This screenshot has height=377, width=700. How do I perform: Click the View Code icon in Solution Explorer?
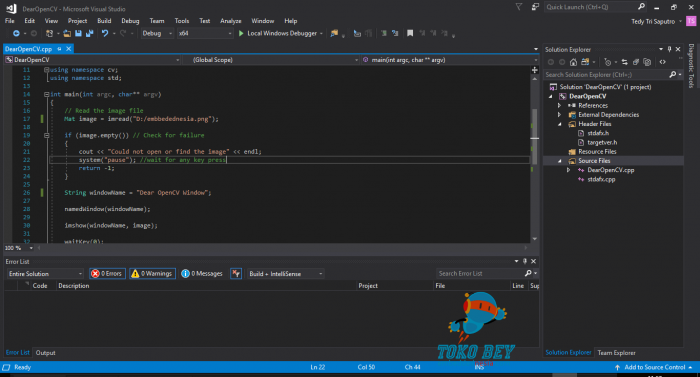coord(662,62)
